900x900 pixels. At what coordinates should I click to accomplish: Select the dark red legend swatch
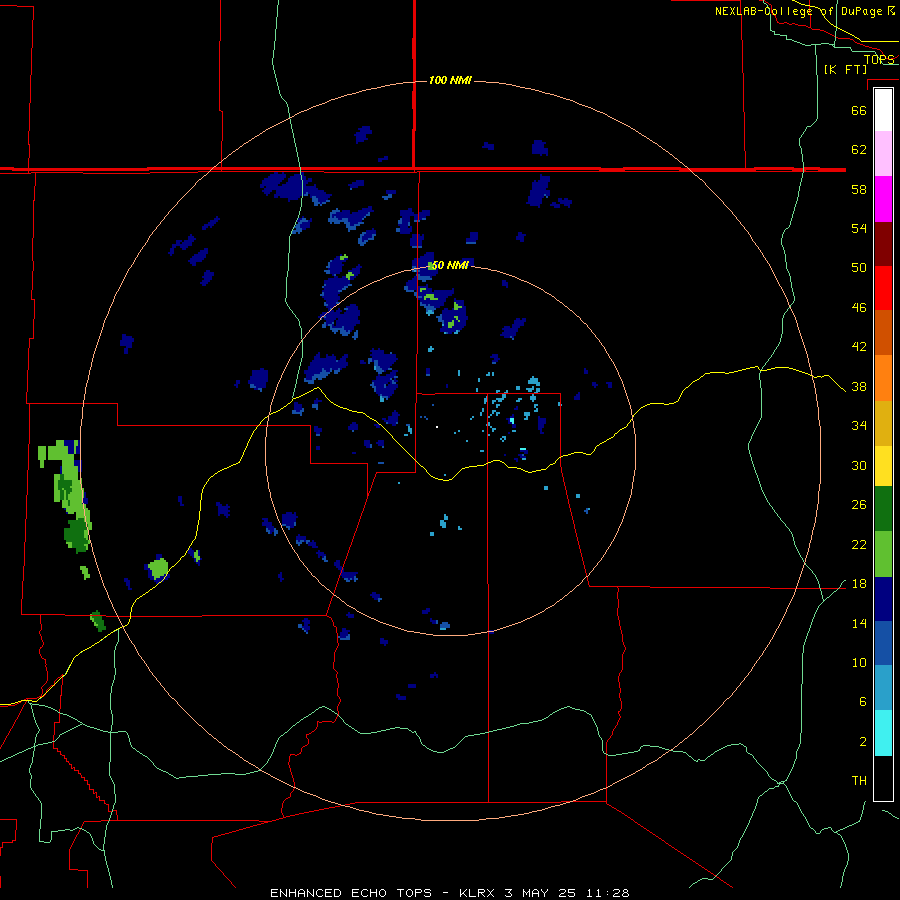pyautogui.click(x=883, y=243)
